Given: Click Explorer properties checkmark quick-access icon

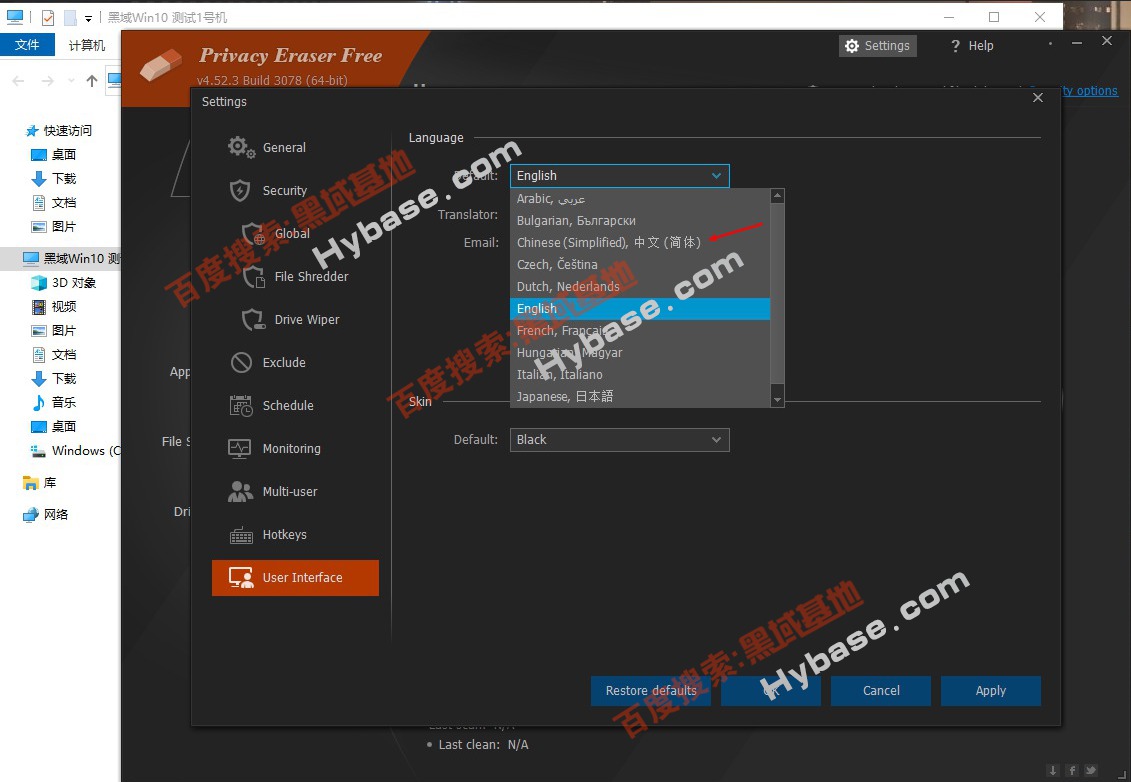Looking at the screenshot, I should [48, 17].
